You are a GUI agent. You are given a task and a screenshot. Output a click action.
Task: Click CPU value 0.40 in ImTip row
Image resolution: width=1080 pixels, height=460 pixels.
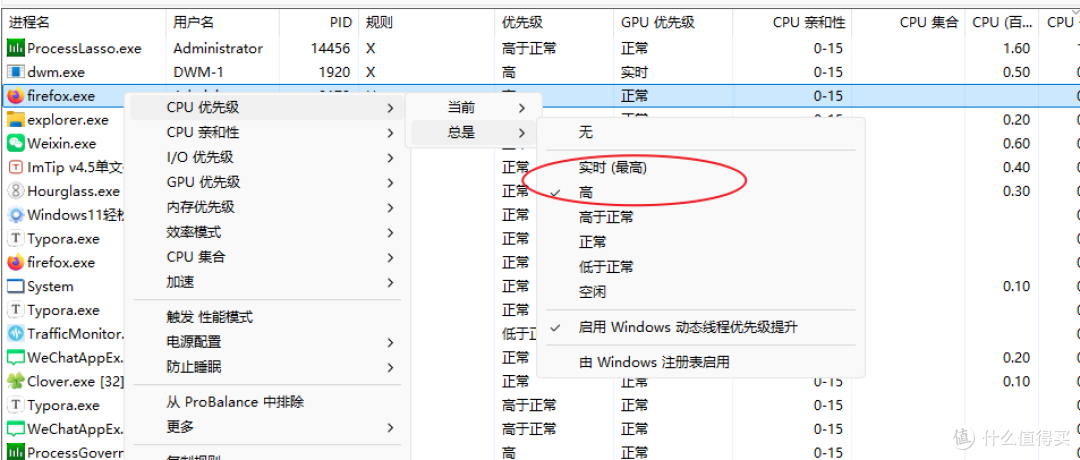(x=1017, y=167)
